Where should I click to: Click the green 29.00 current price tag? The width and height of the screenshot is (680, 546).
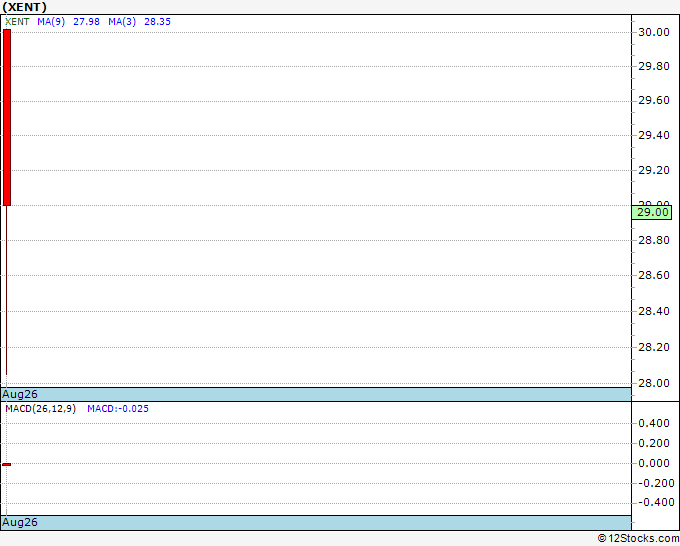(x=652, y=213)
